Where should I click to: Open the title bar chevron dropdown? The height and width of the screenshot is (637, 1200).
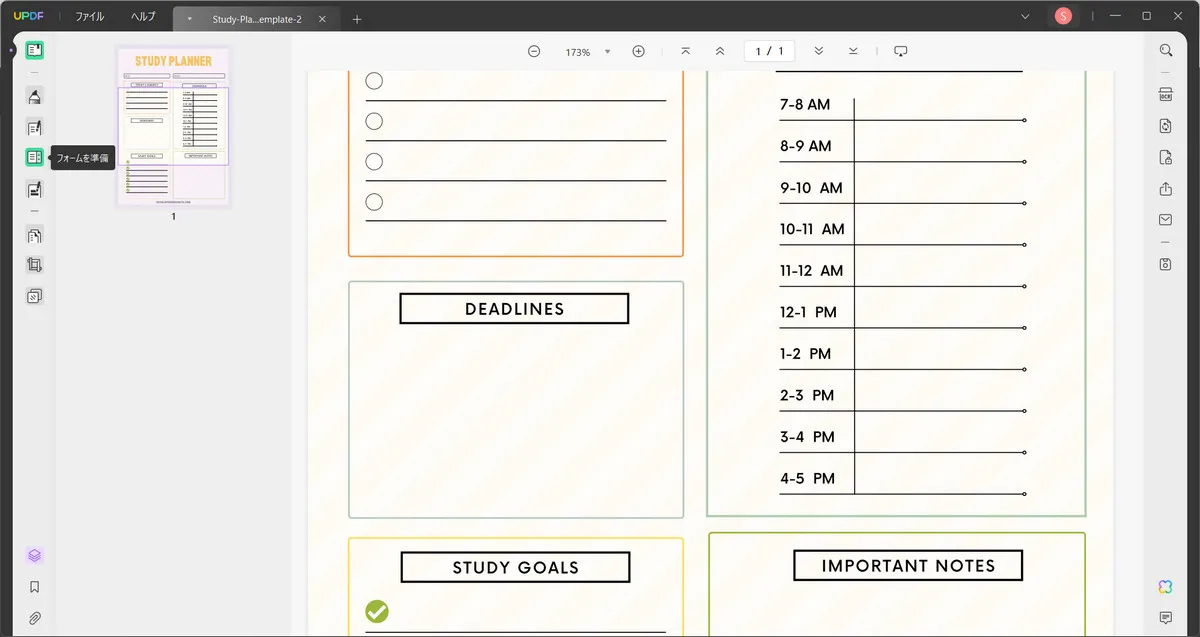pyautogui.click(x=1025, y=16)
